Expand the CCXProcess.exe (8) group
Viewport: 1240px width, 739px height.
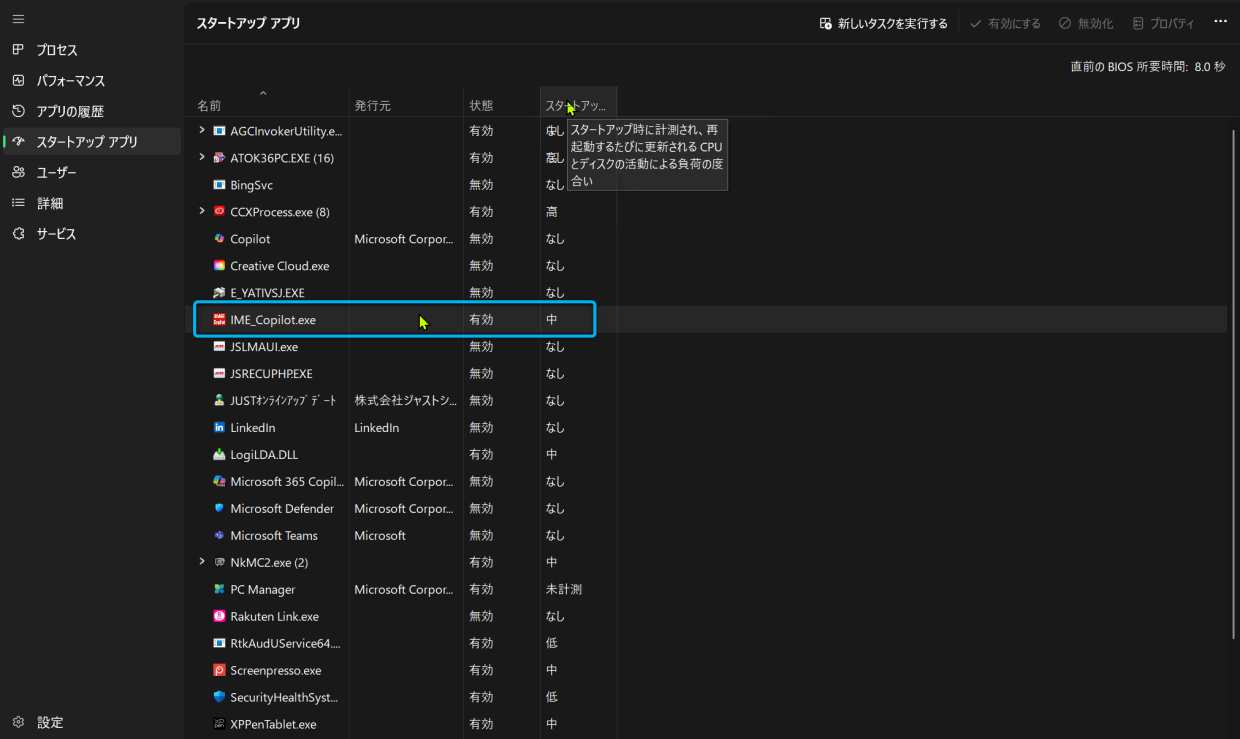coord(203,211)
